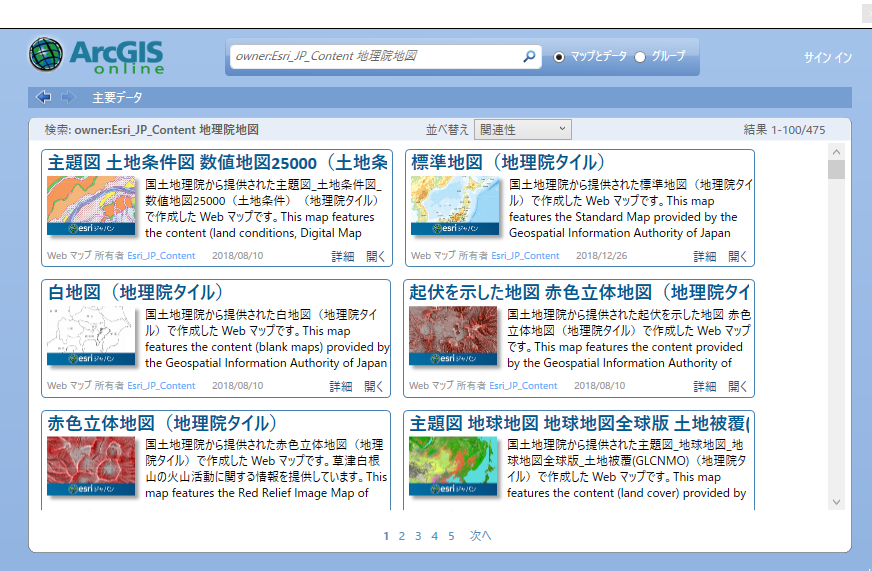The width and height of the screenshot is (872, 571).
Task: Click Esri_JP_Content owner on 白地図 card
Action: coord(161,386)
